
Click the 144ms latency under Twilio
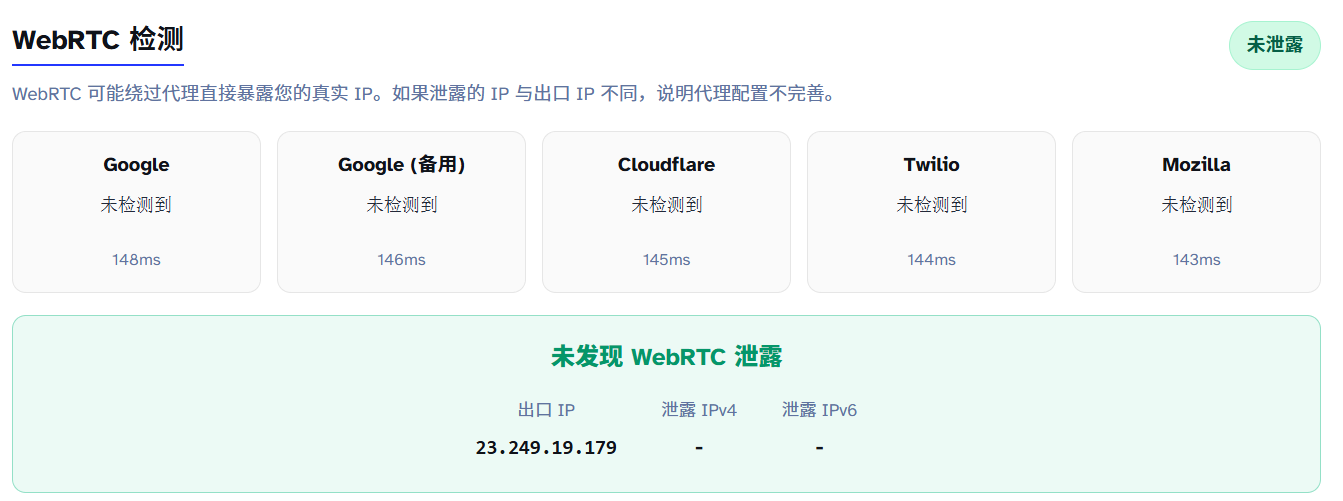click(931, 260)
